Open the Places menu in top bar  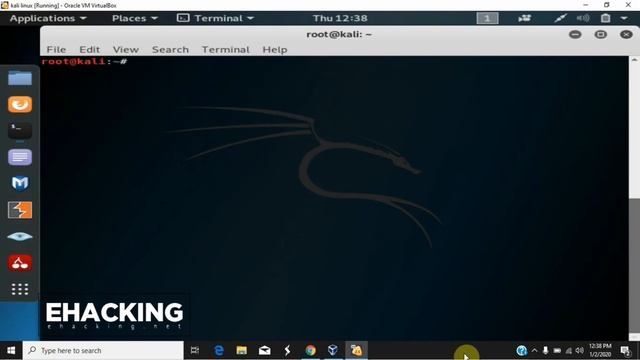pyautogui.click(x=135, y=18)
